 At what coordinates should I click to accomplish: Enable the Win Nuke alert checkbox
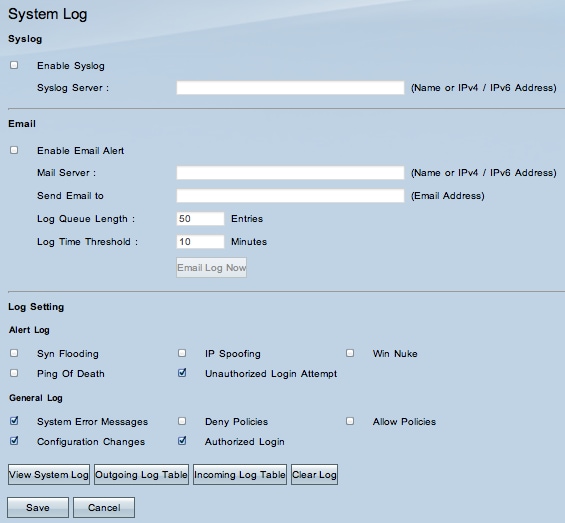350,353
